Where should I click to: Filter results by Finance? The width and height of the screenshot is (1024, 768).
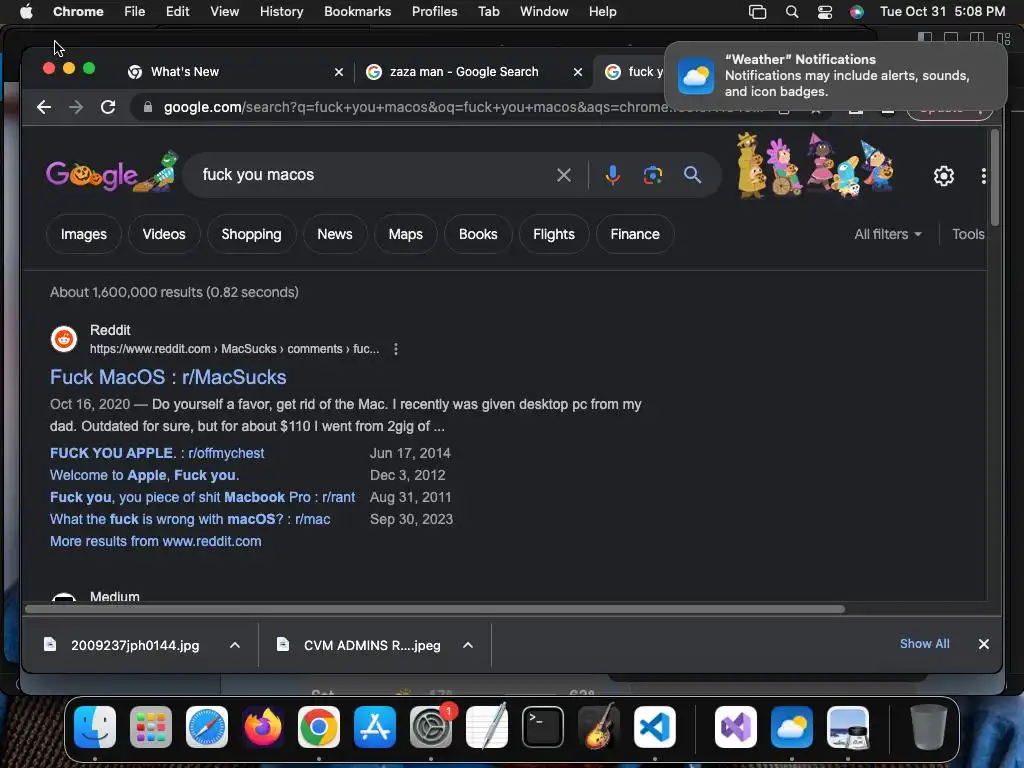635,234
